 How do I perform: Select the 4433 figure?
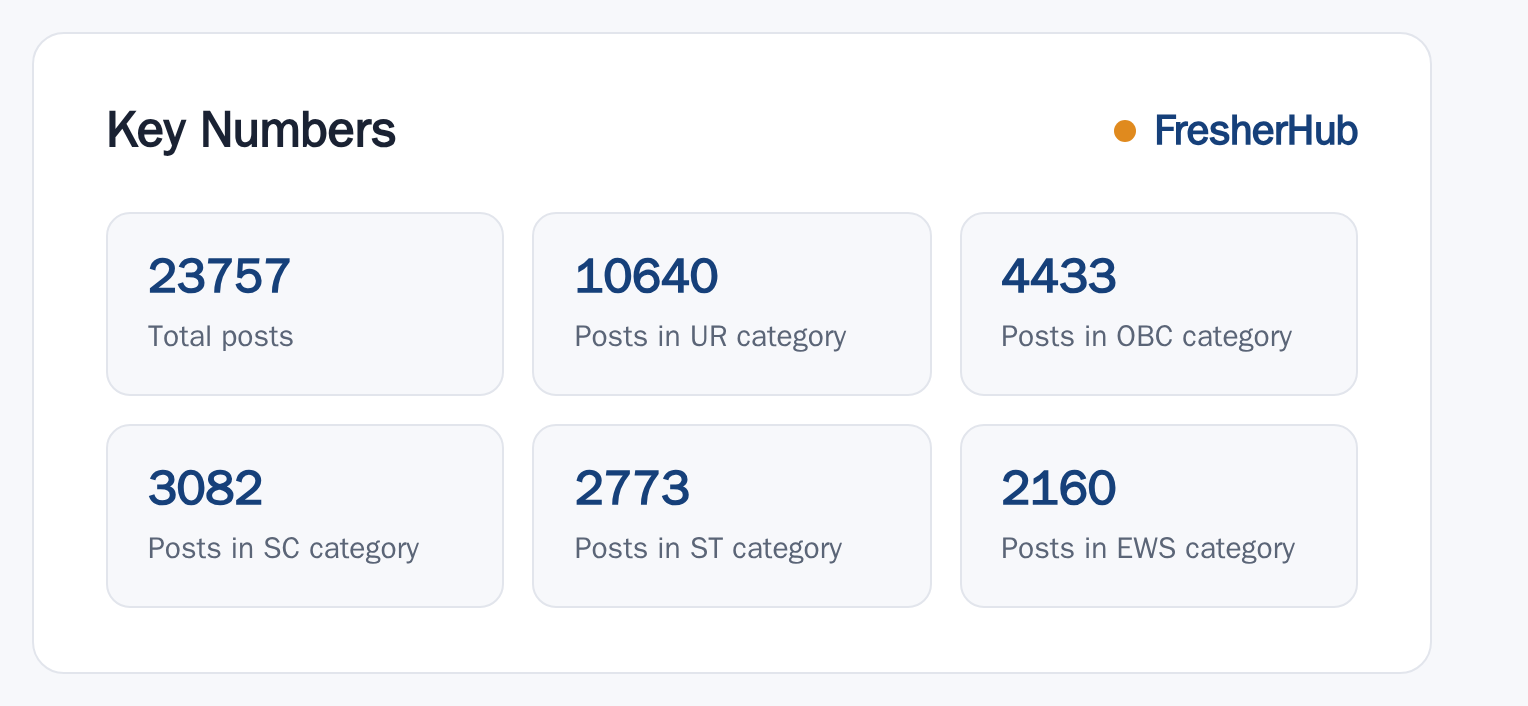(1059, 276)
